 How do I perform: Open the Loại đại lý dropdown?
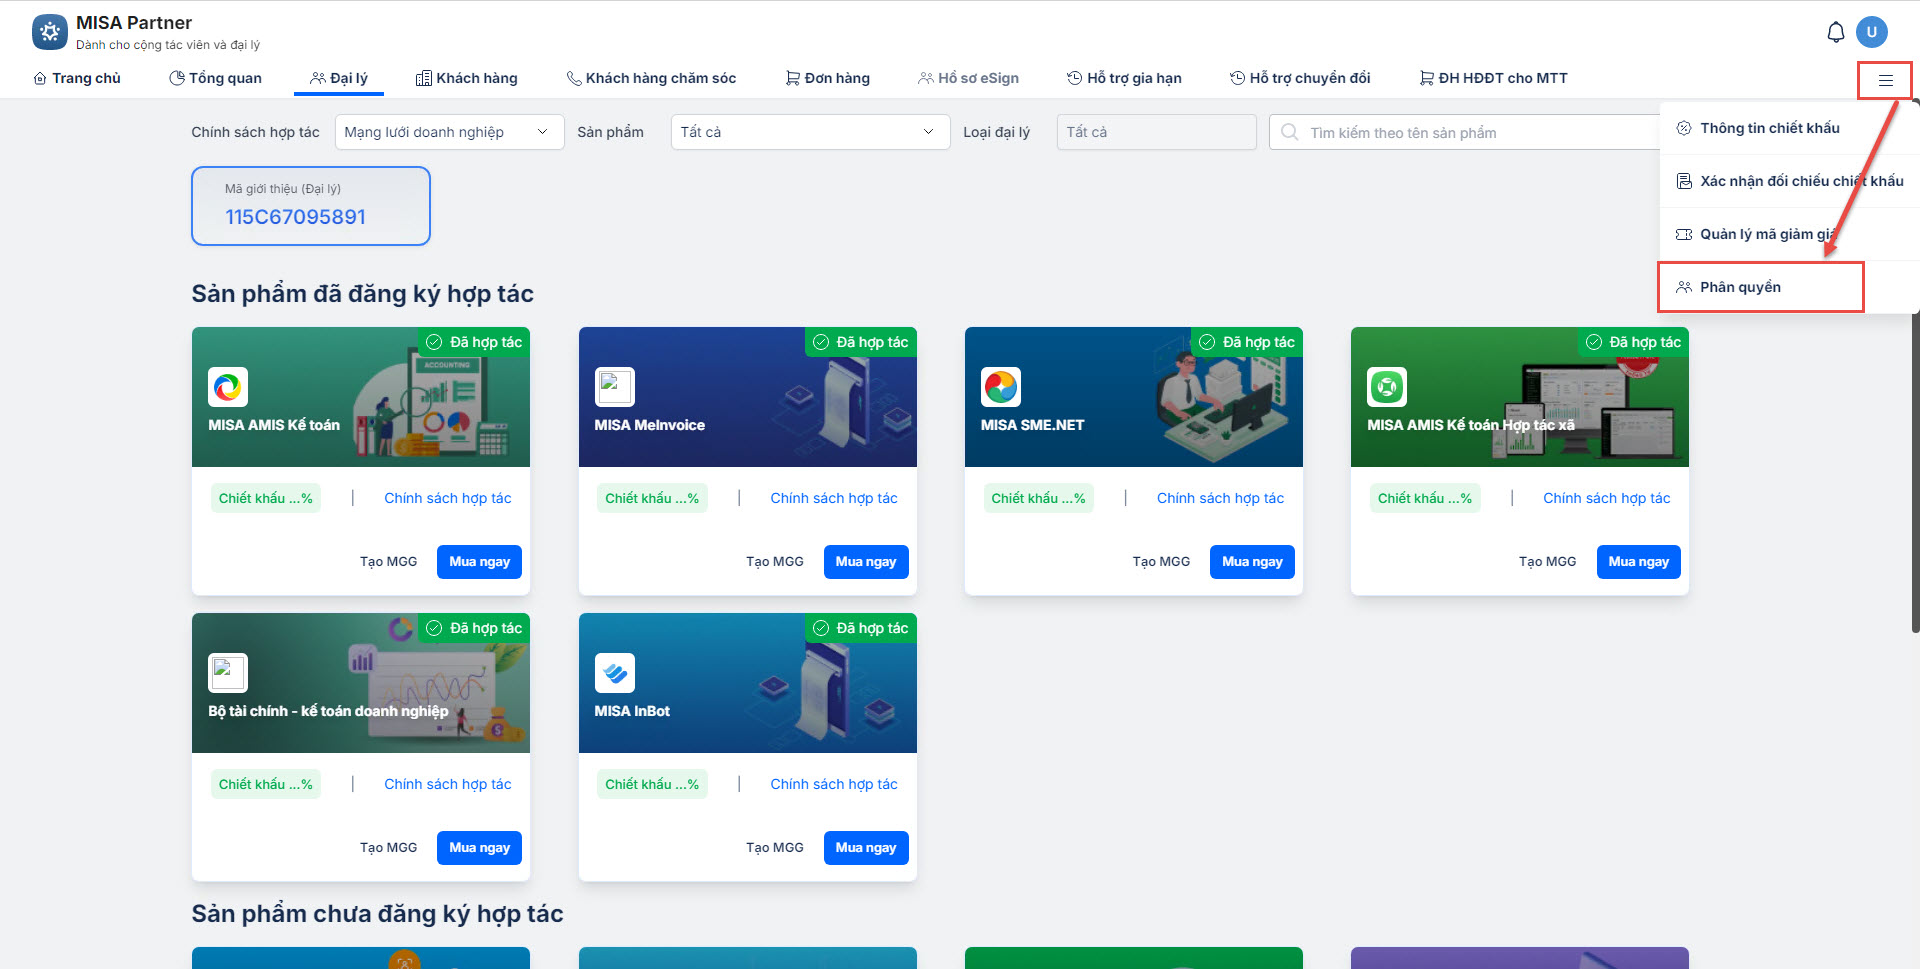[1156, 132]
